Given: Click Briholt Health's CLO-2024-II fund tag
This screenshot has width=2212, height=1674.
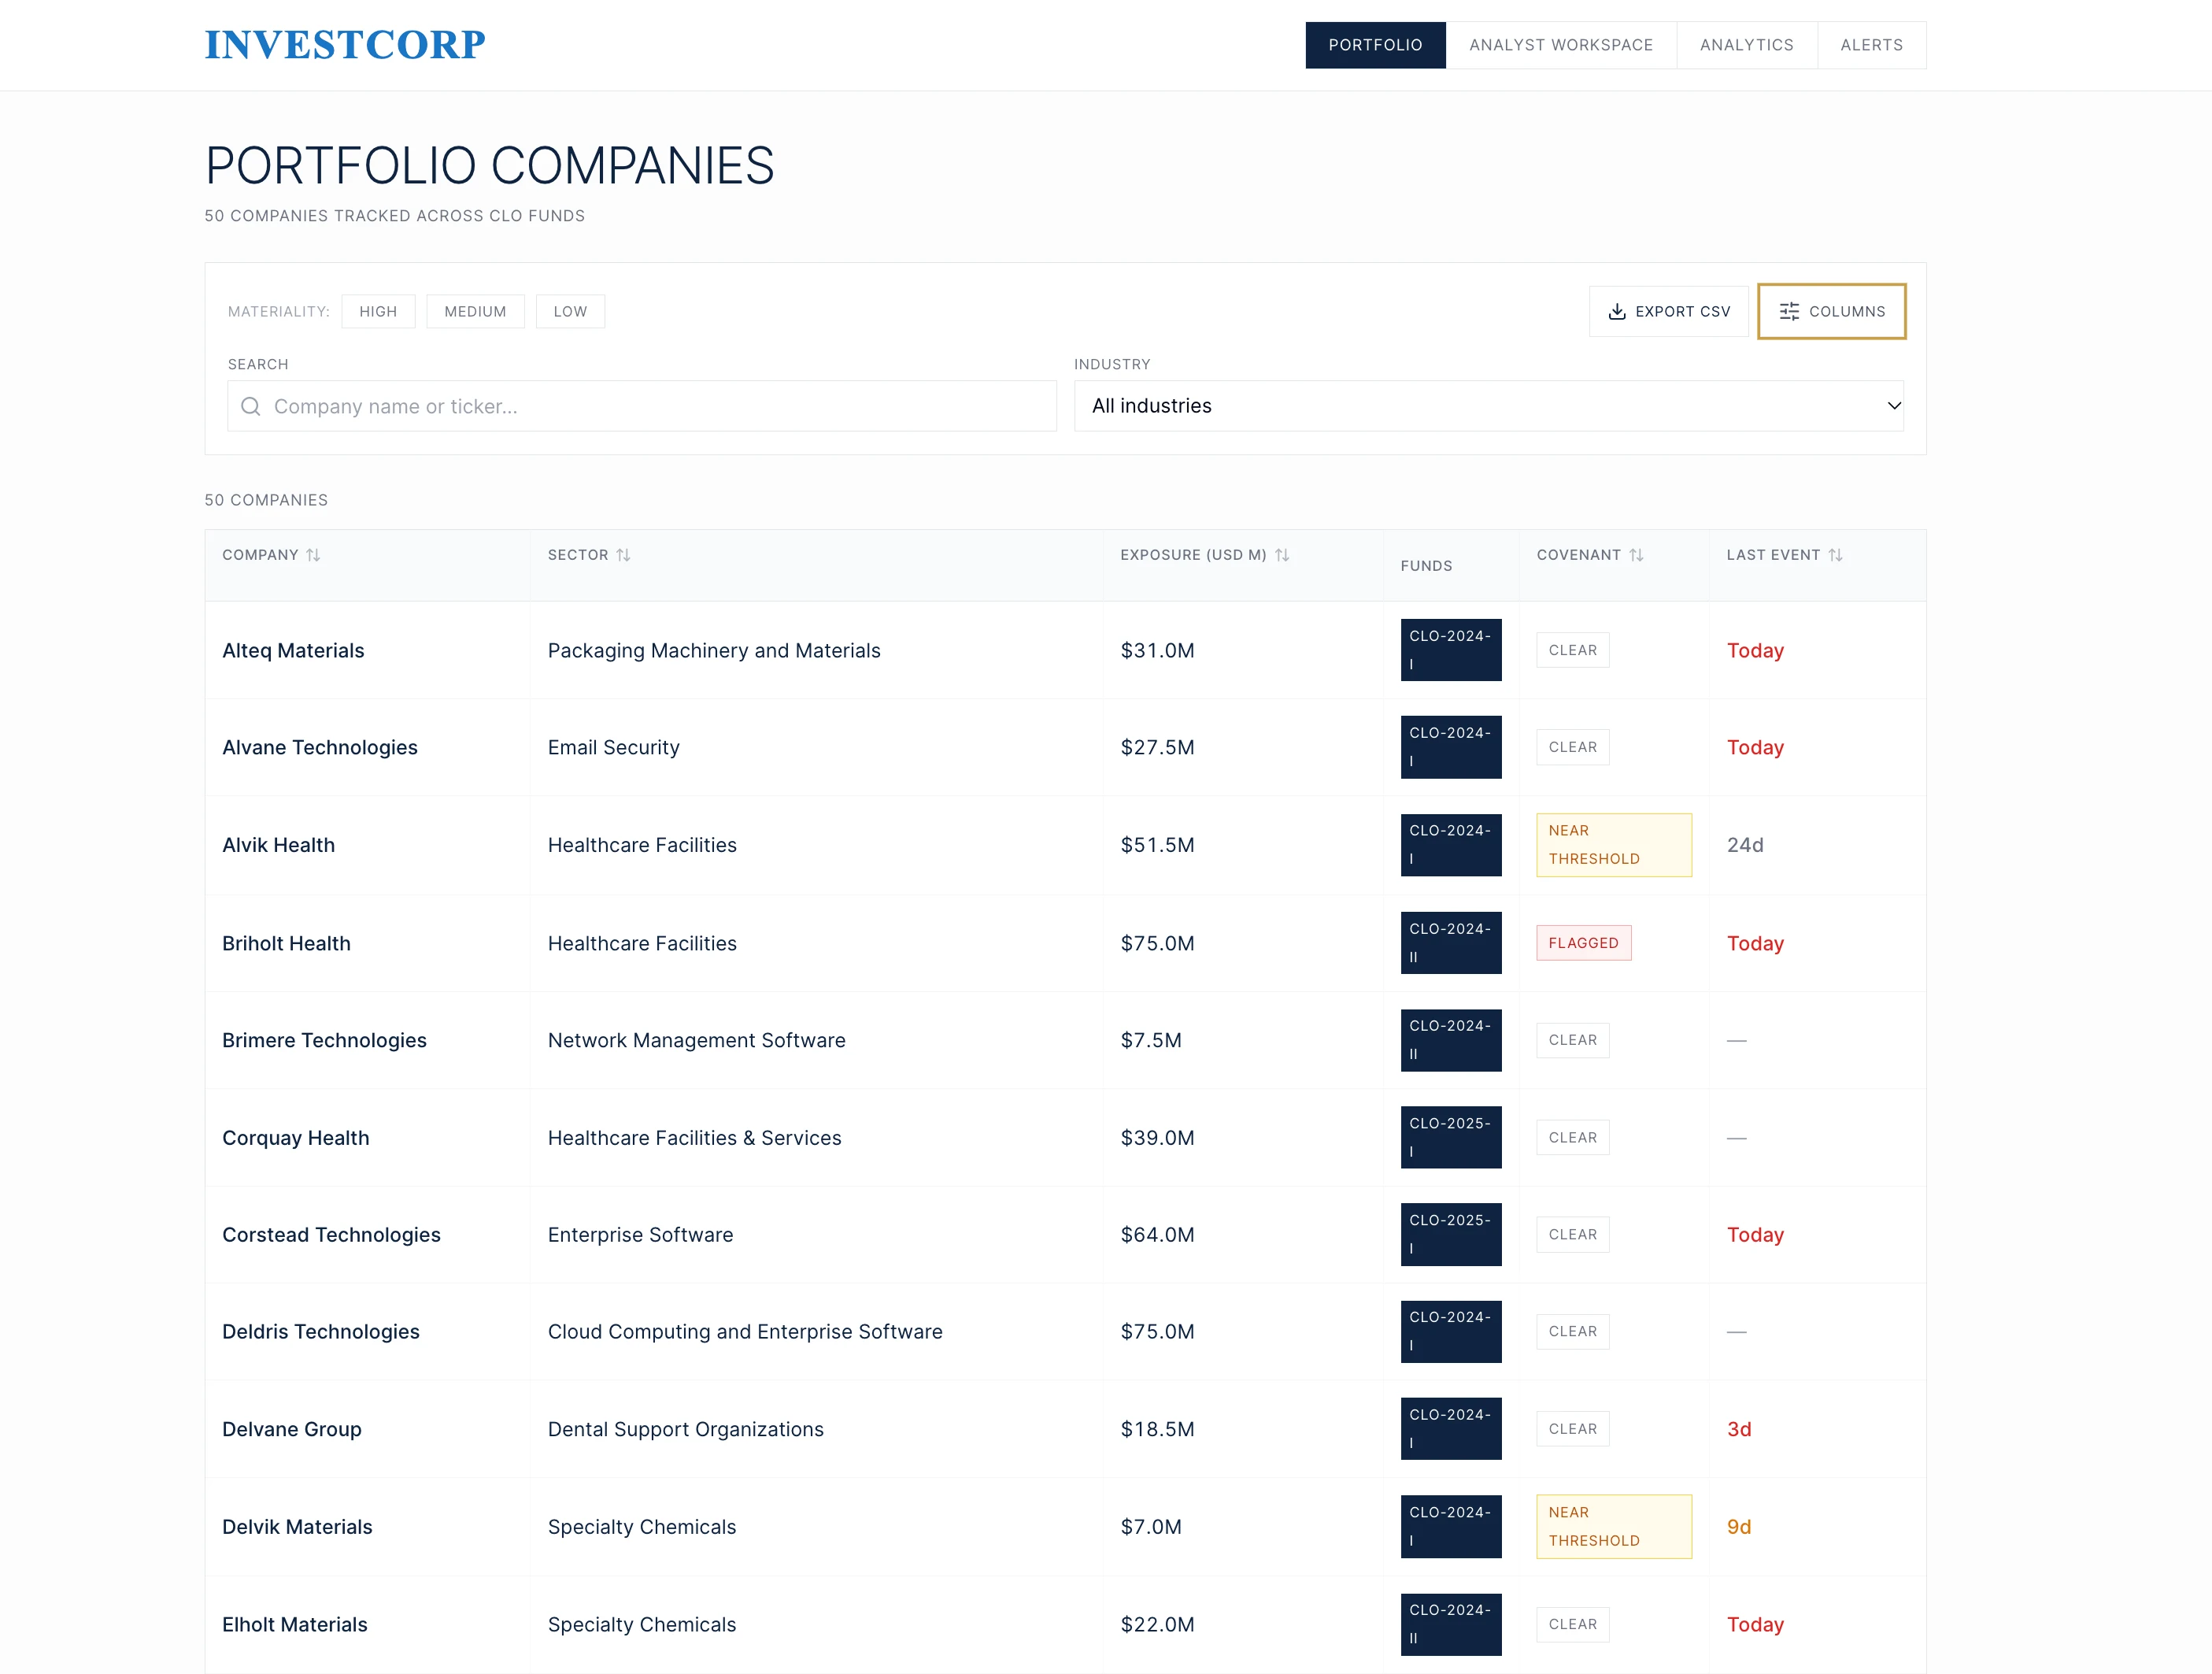Looking at the screenshot, I should (1450, 943).
